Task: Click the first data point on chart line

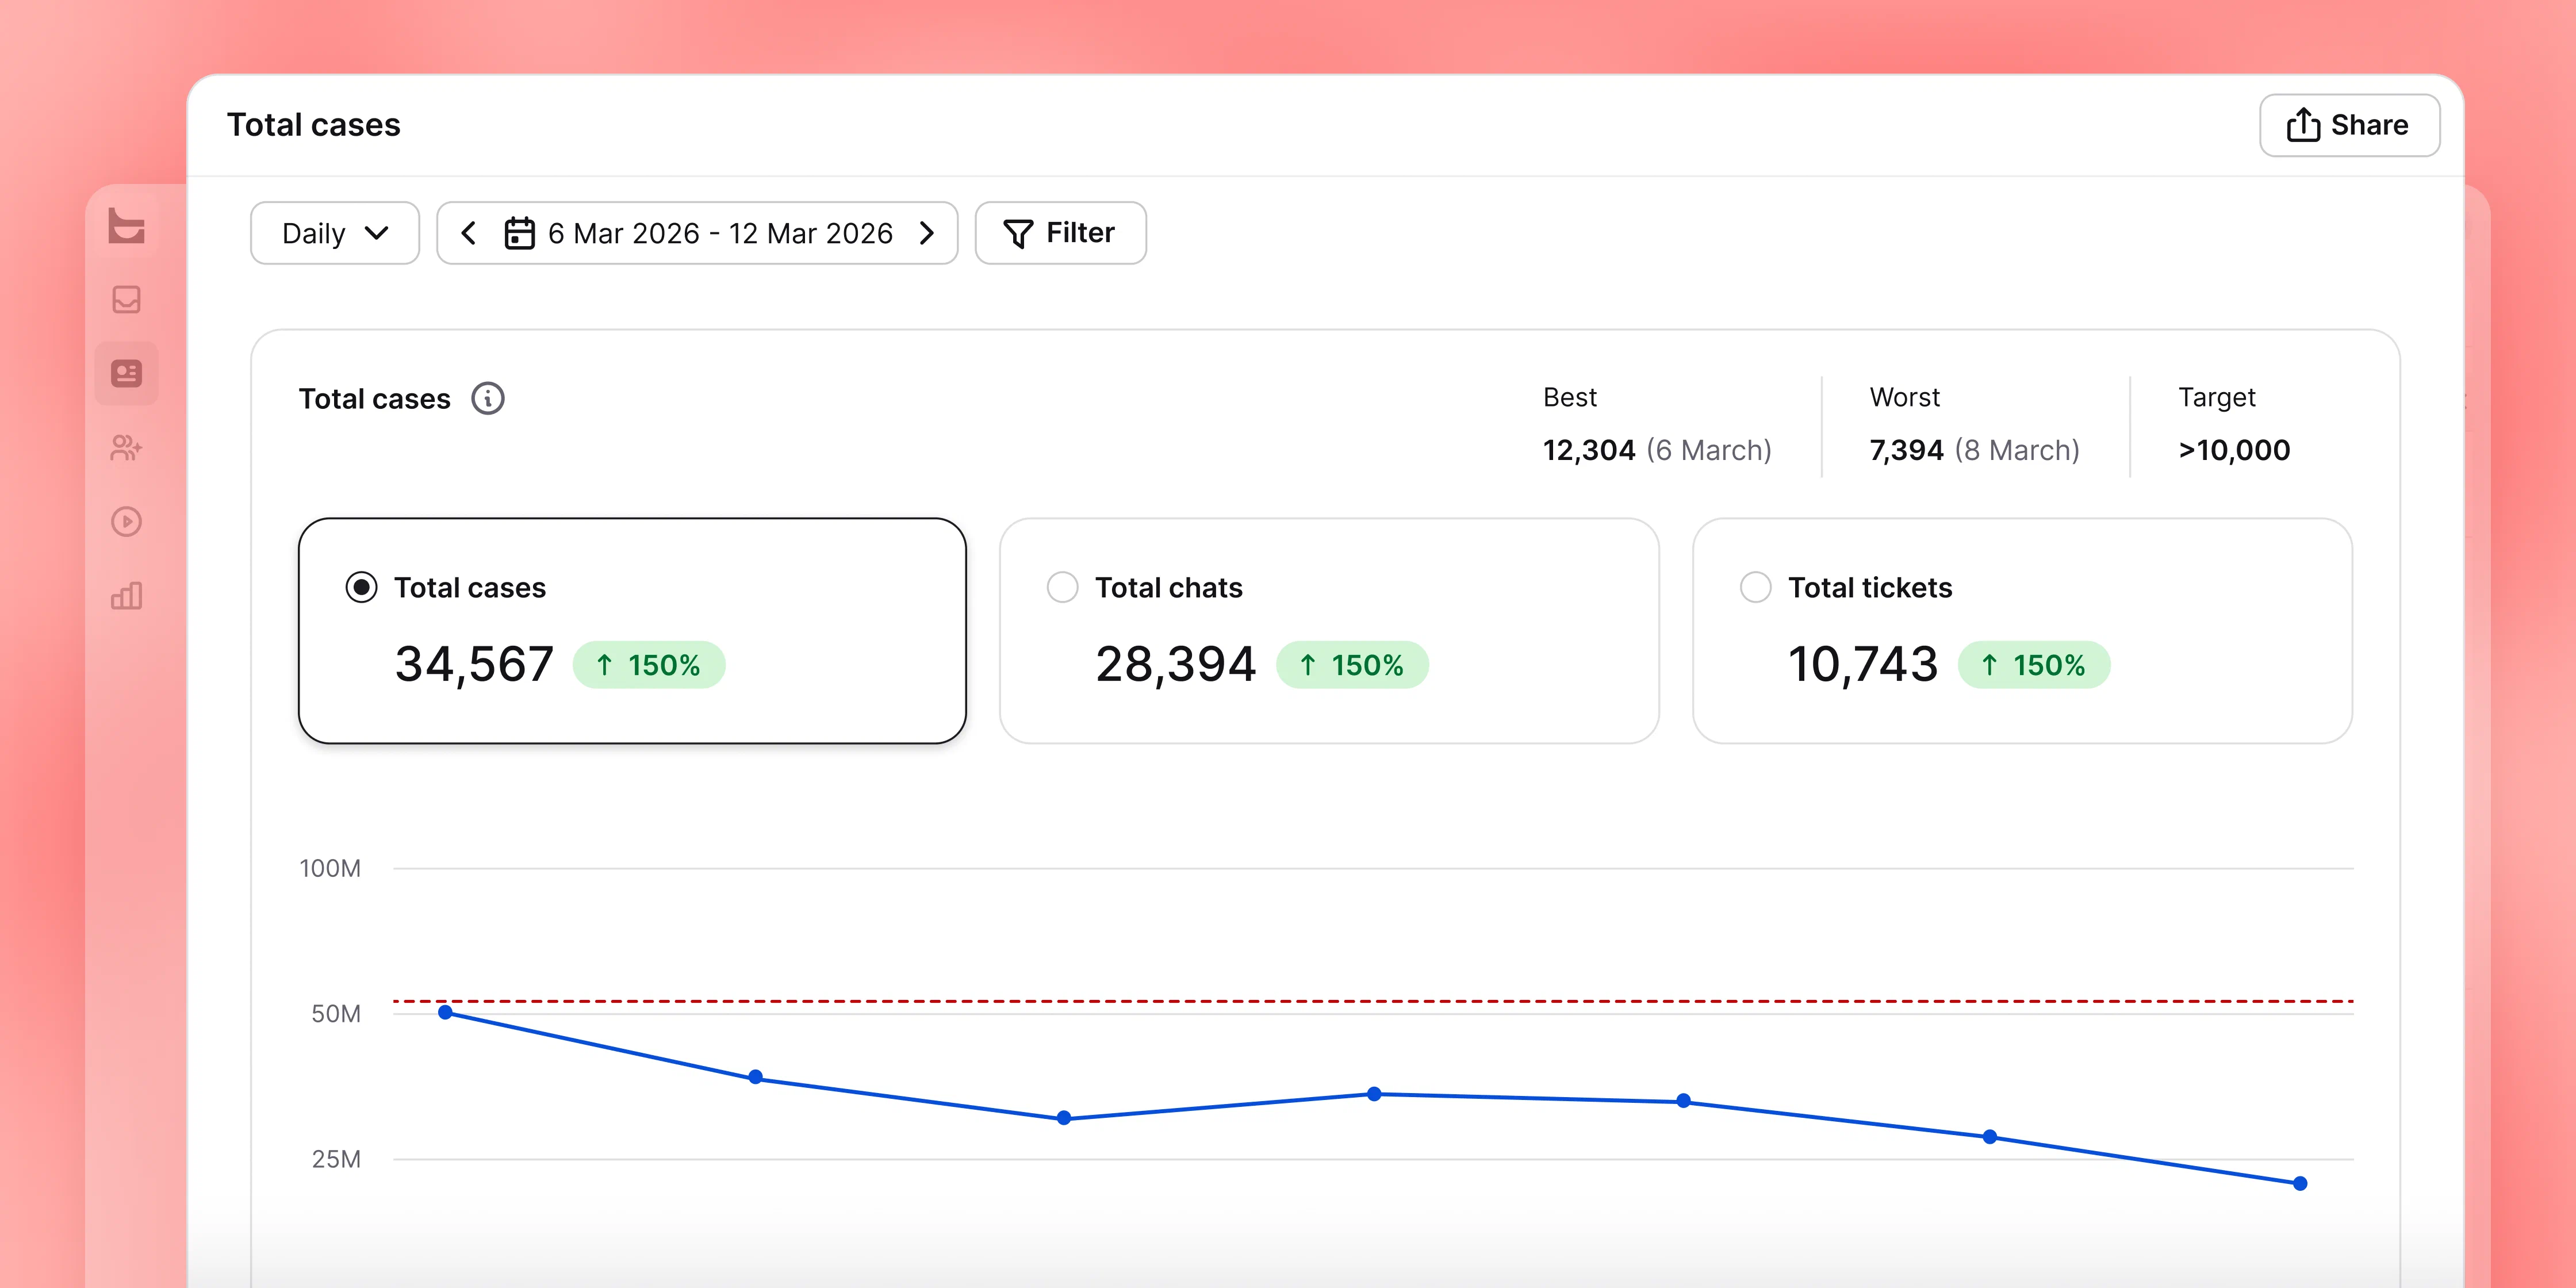Action: (446, 1013)
